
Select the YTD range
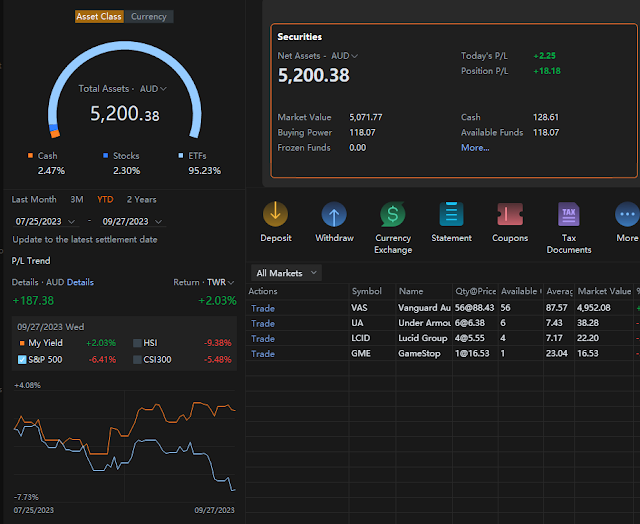(105, 200)
